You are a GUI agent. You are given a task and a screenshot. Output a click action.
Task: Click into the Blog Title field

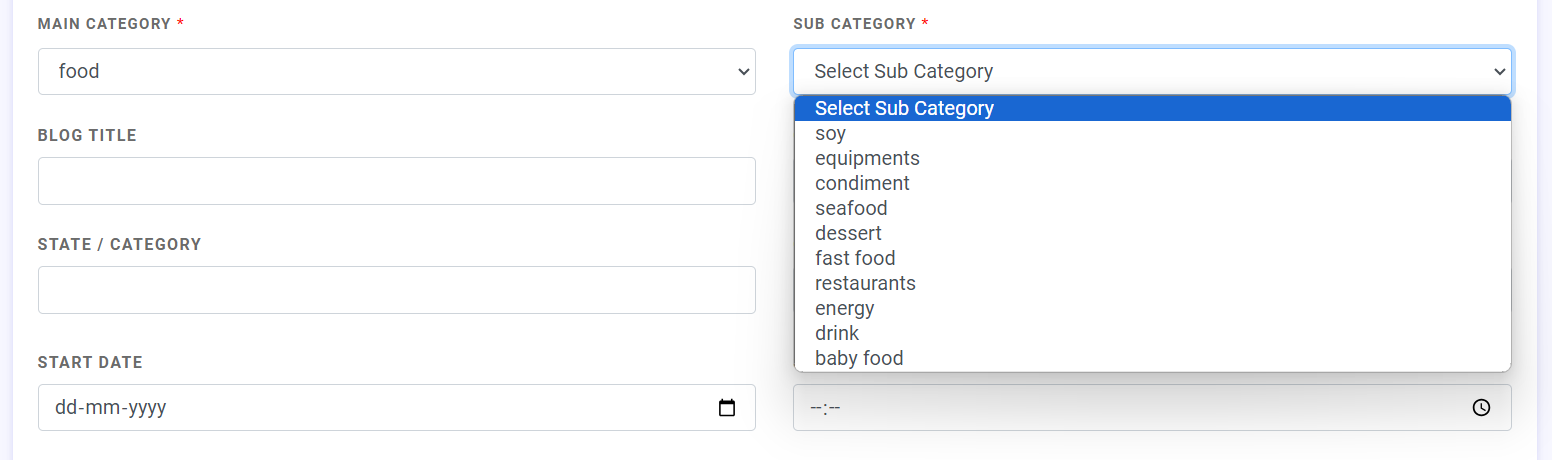click(x=396, y=181)
